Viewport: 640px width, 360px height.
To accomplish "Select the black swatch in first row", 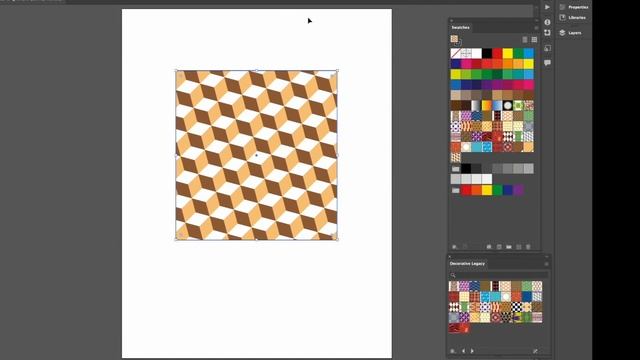I will pos(487,53).
